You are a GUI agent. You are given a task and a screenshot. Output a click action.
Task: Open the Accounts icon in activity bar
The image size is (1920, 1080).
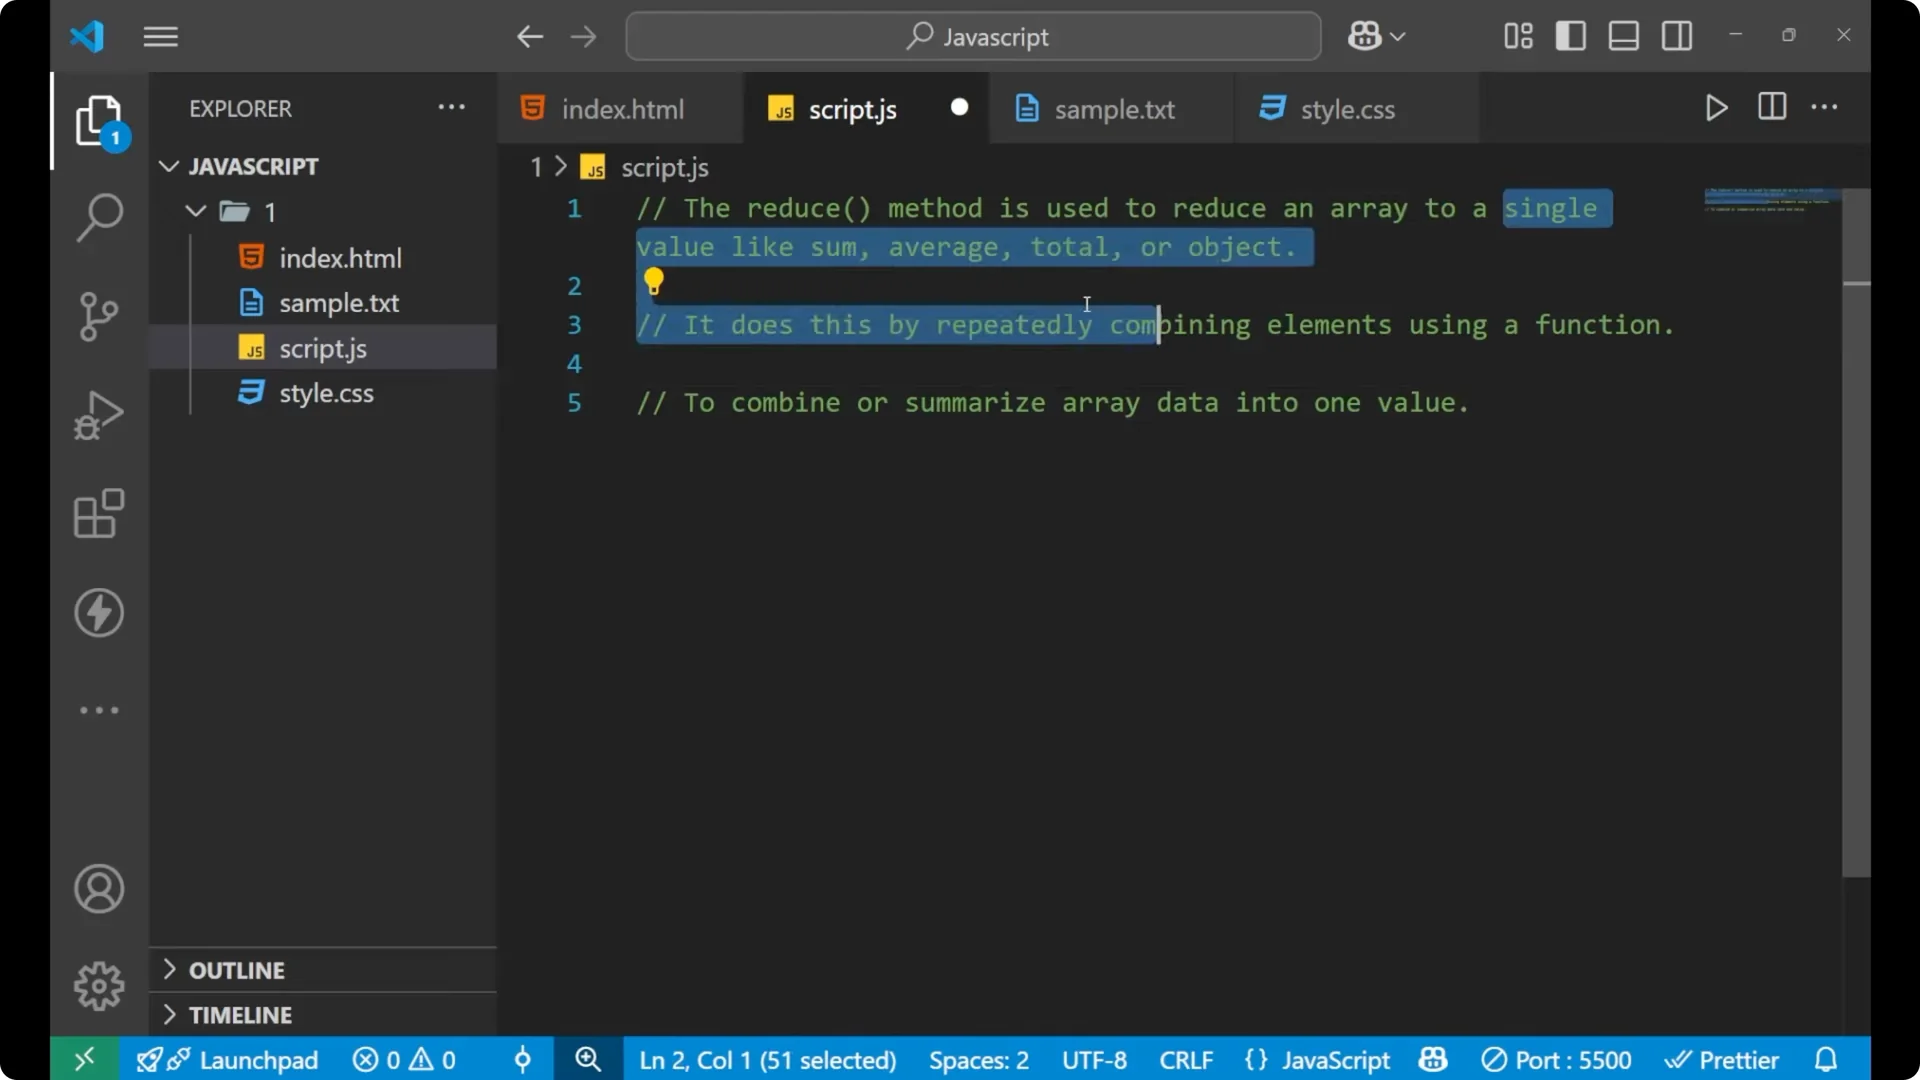98,889
